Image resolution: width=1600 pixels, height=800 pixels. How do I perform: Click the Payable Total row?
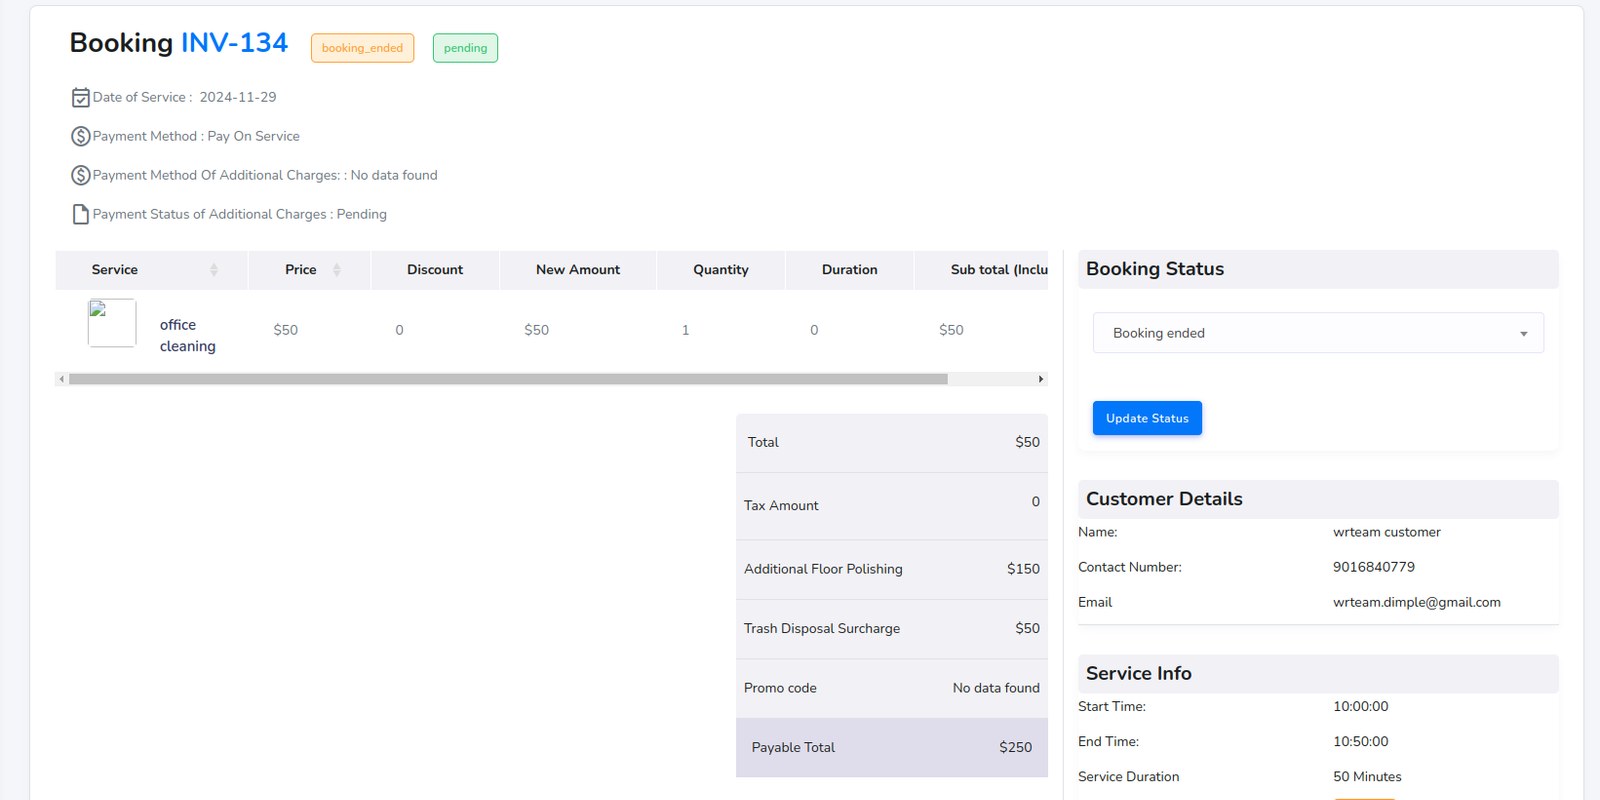(x=891, y=747)
